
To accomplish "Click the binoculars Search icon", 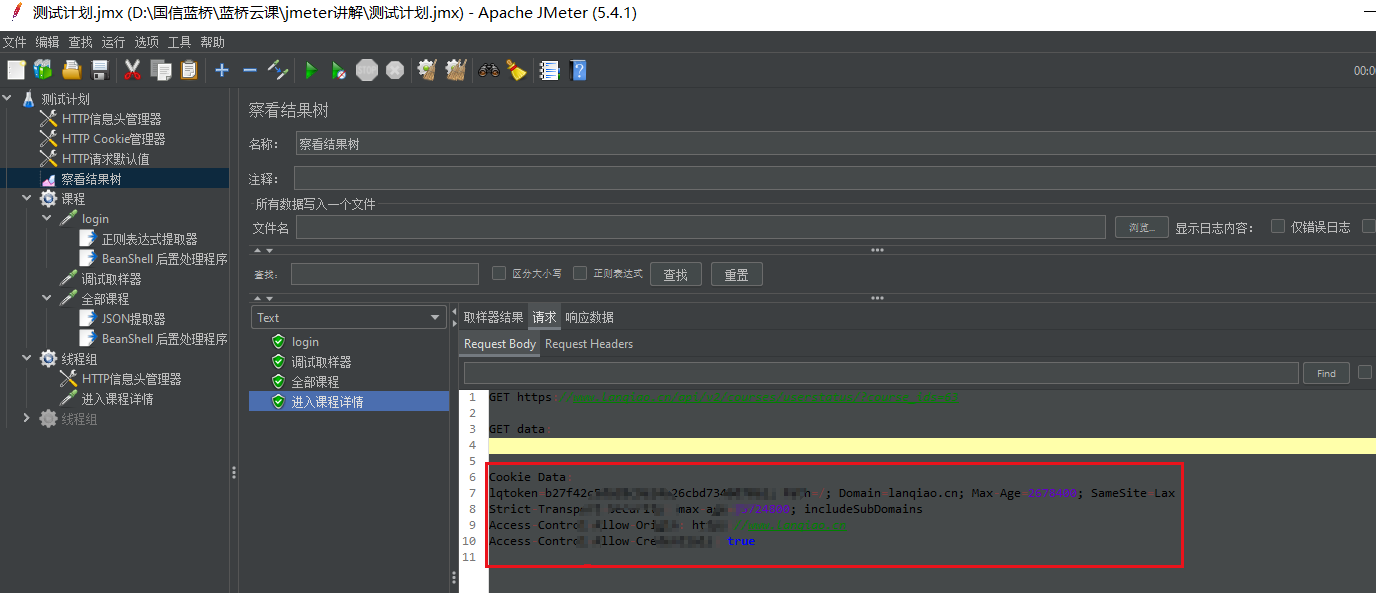I will coord(488,70).
